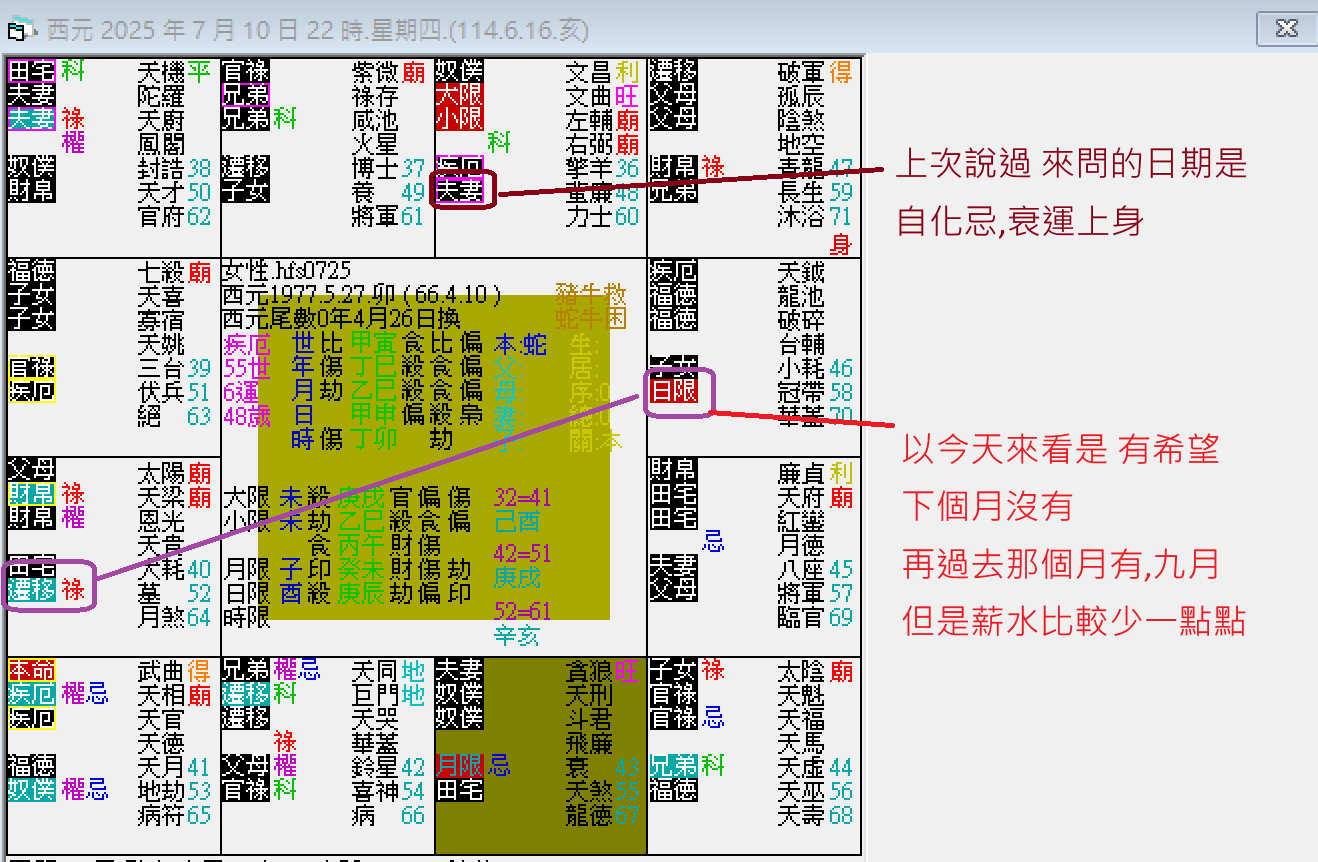Click the cyan 夫妻 badge in the 田宅 palace
Image resolution: width=1318 pixels, height=862 pixels.
(x=31, y=118)
